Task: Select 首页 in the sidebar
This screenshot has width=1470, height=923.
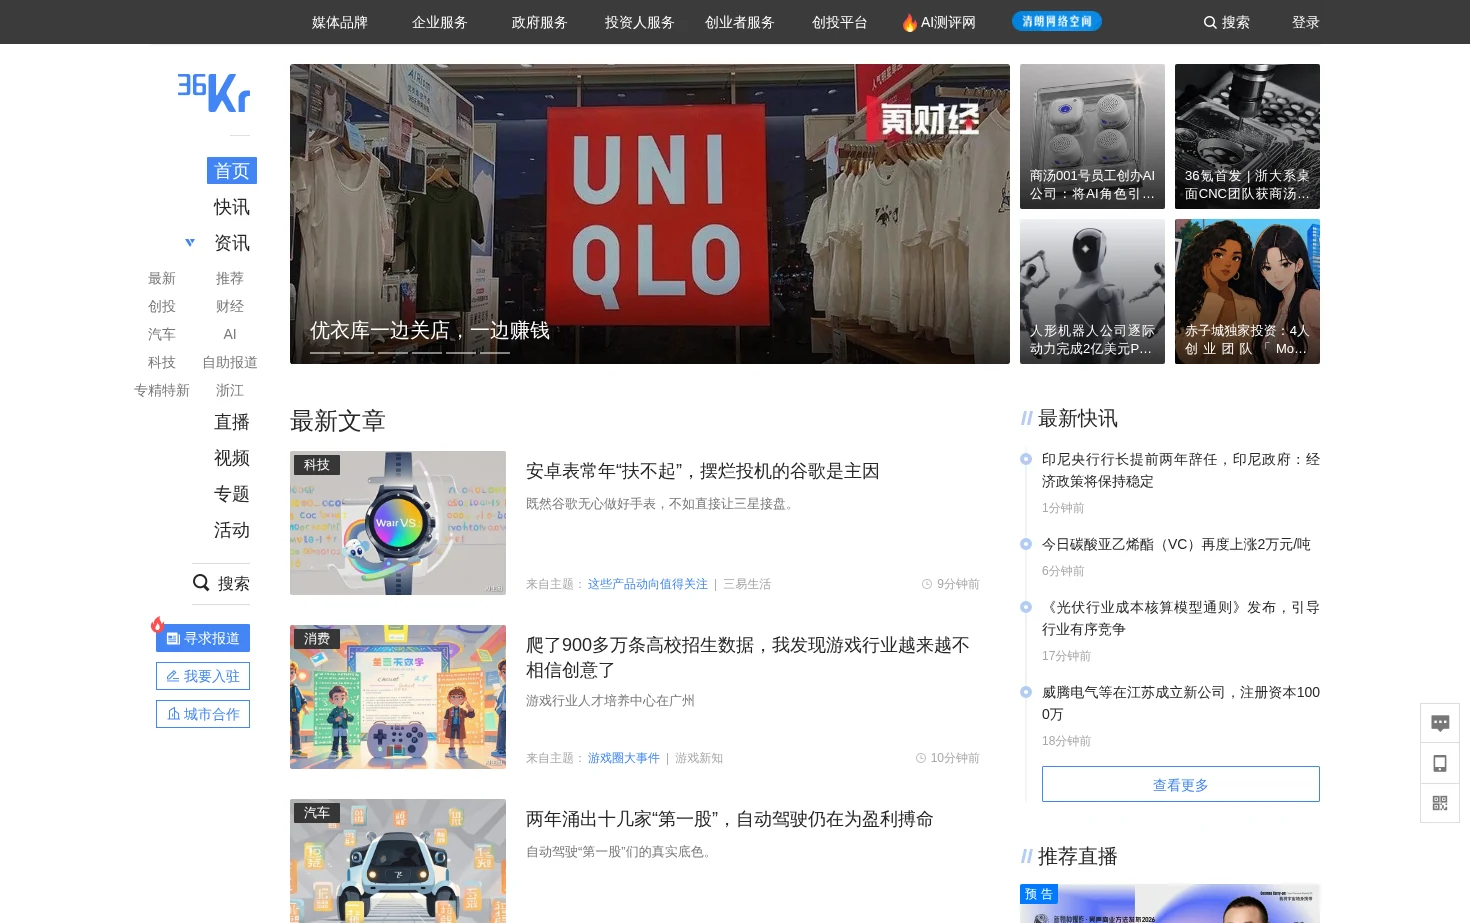Action: click(232, 171)
